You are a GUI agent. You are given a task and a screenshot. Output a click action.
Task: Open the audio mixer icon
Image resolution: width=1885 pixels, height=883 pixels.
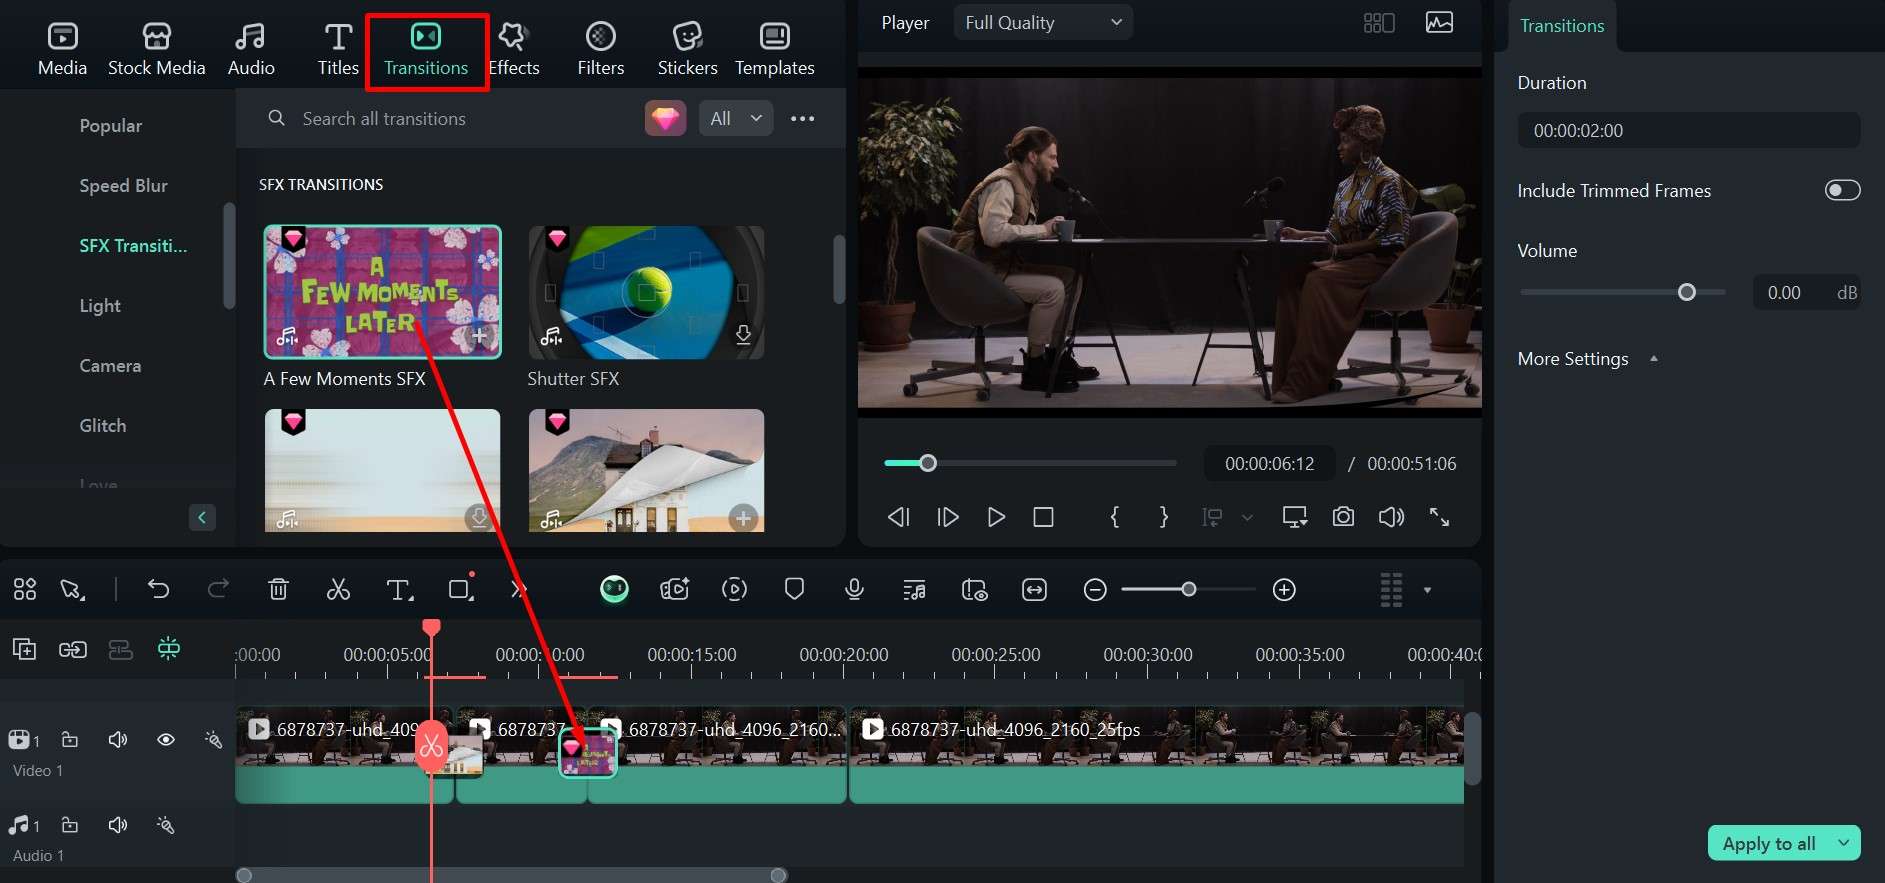tap(914, 590)
